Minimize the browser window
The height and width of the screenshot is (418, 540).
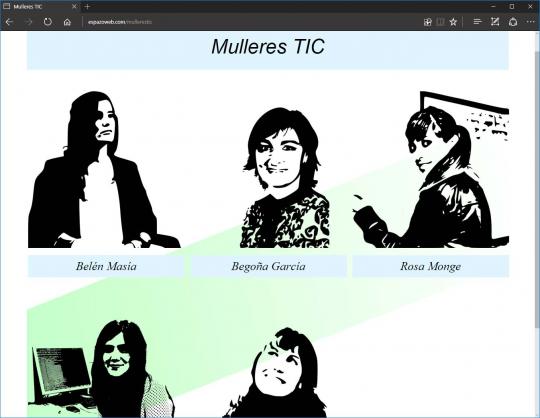[x=493, y=6]
